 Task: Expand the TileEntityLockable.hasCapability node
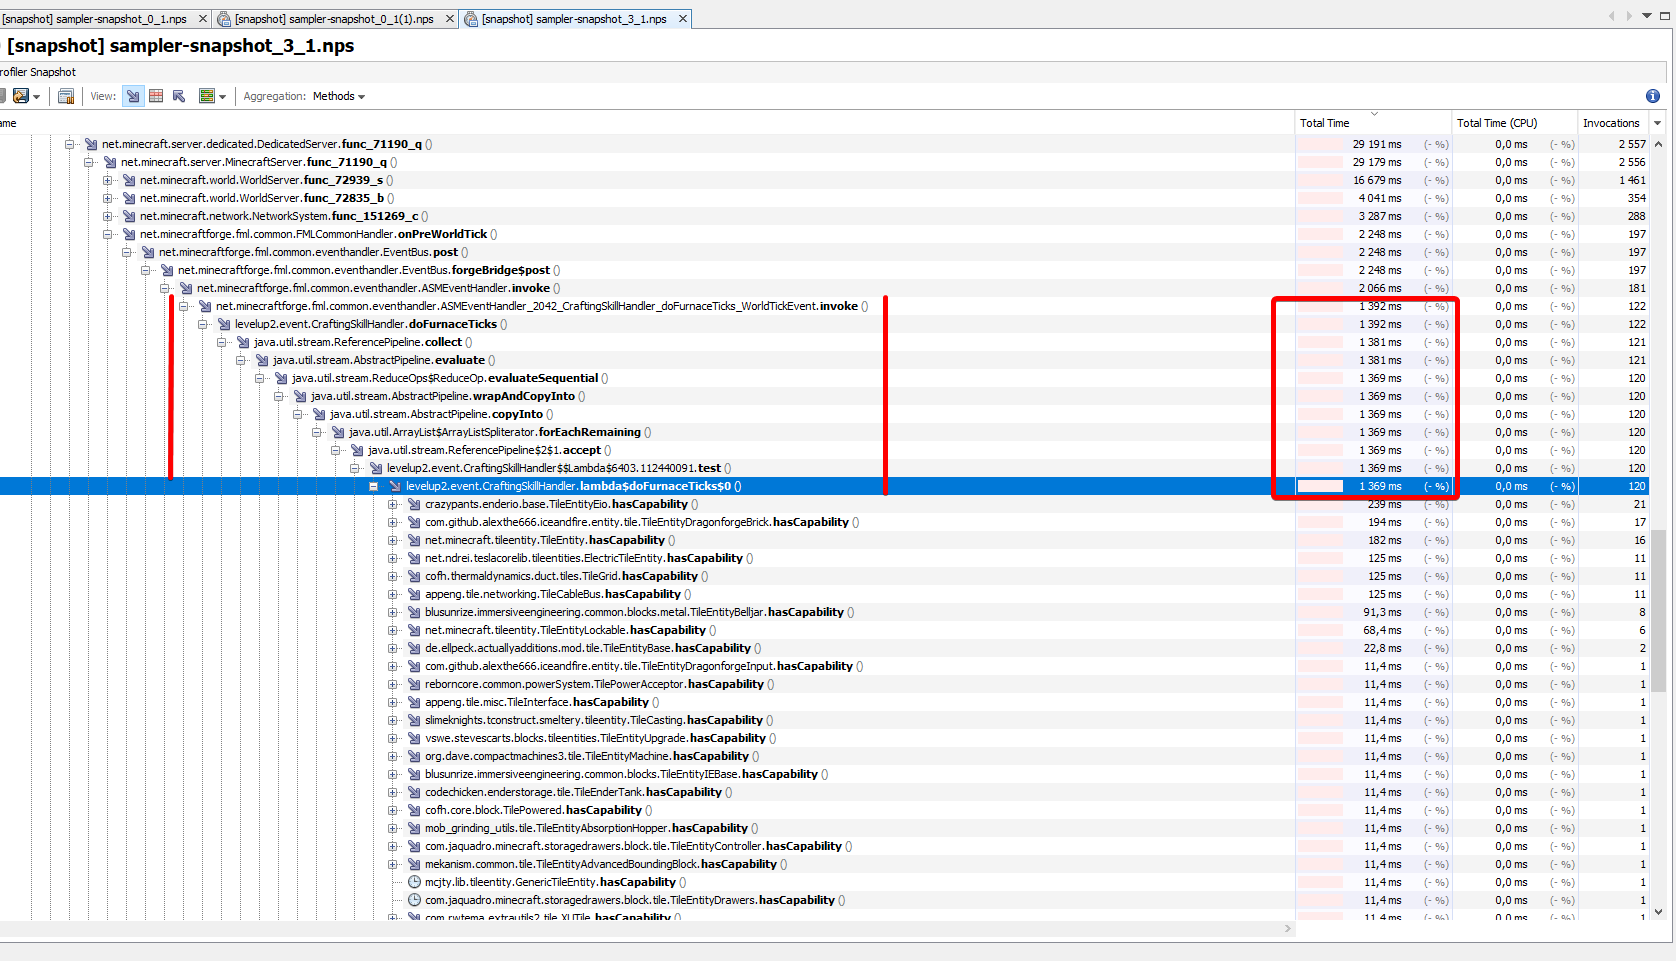[393, 630]
